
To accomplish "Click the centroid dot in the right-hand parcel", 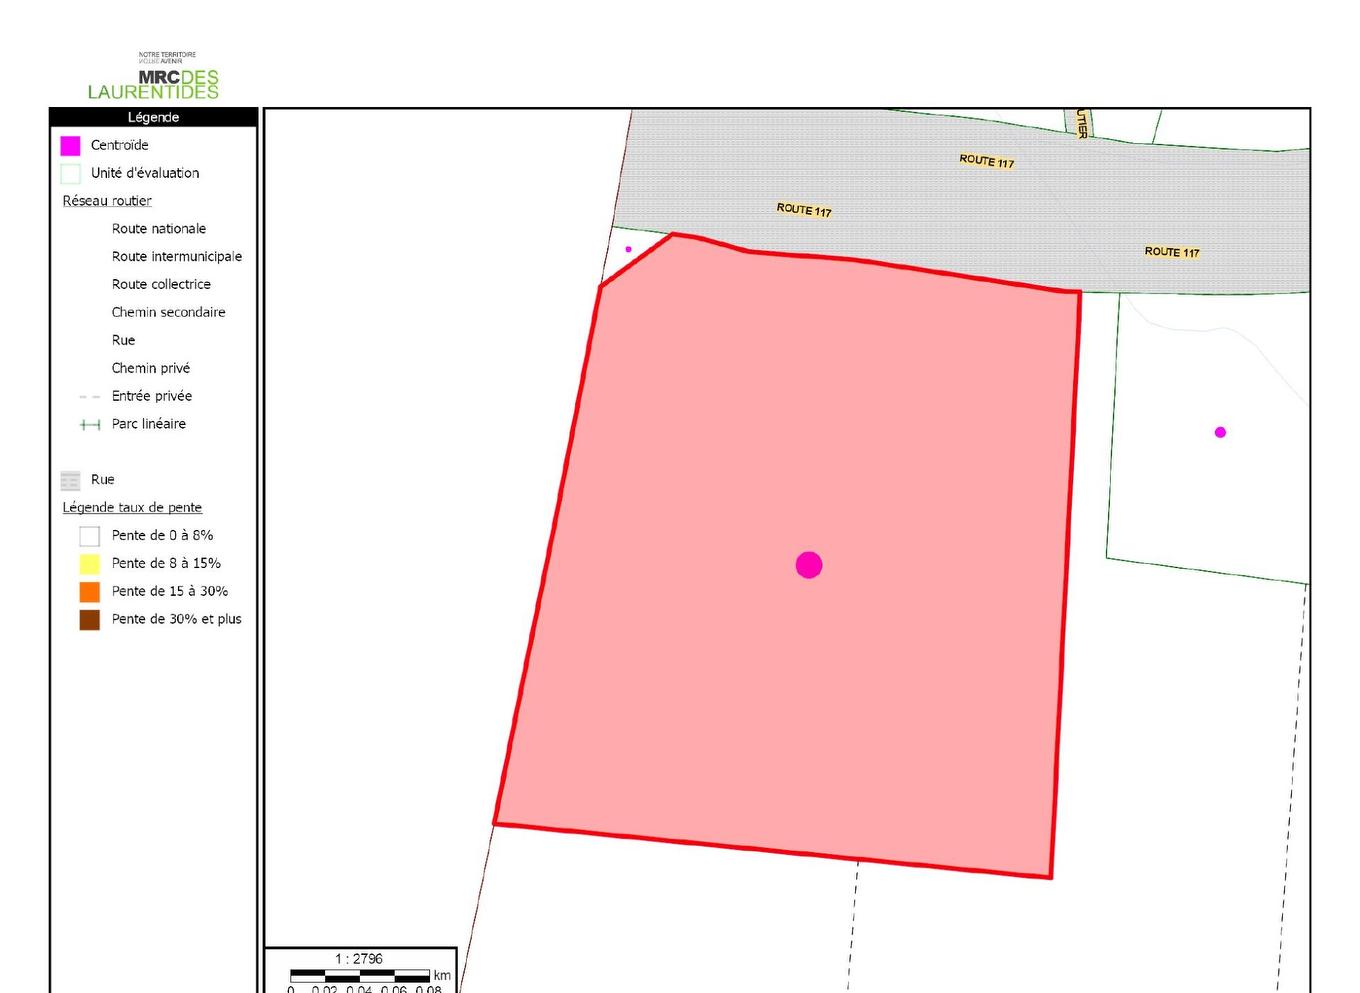I will tap(1220, 432).
